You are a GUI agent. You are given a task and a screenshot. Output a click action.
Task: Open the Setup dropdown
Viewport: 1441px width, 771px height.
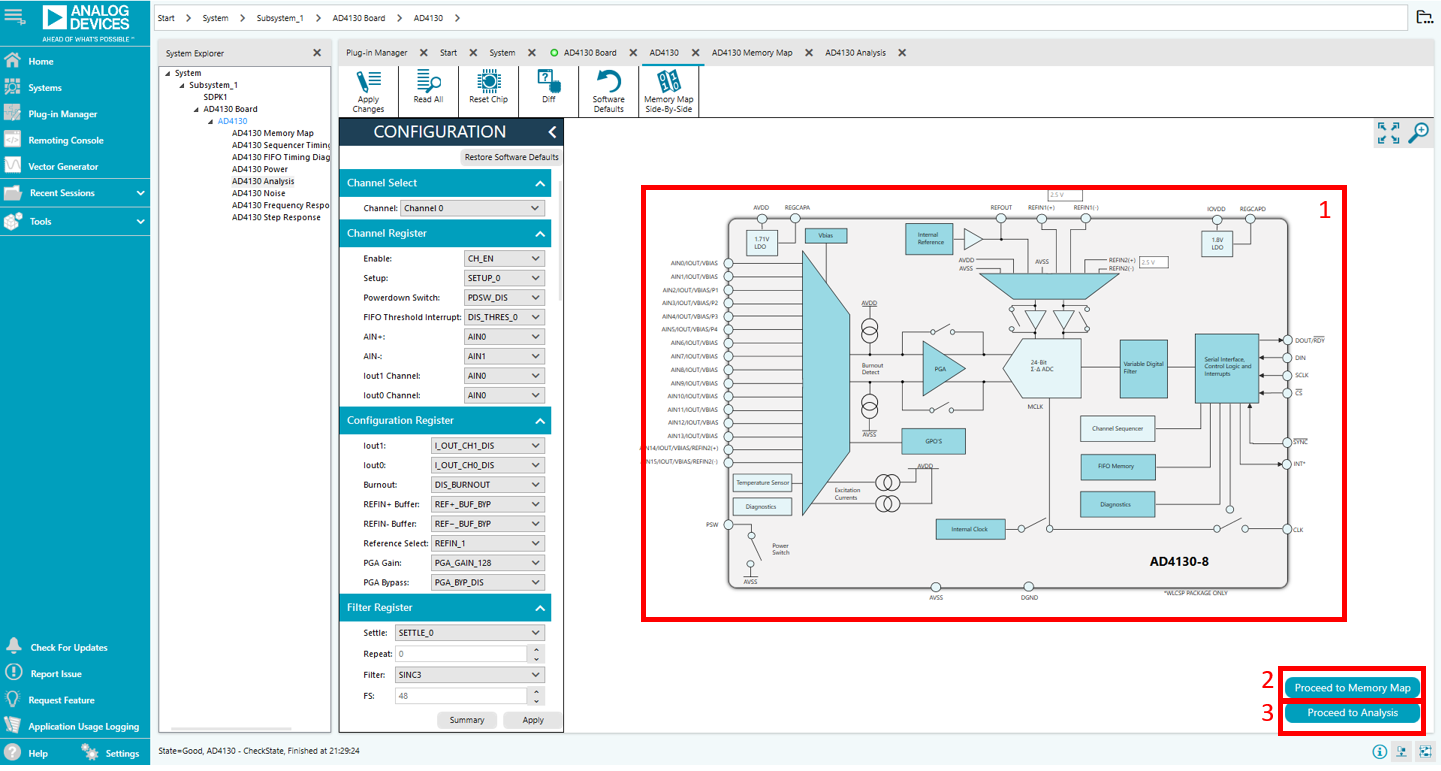[x=504, y=278]
